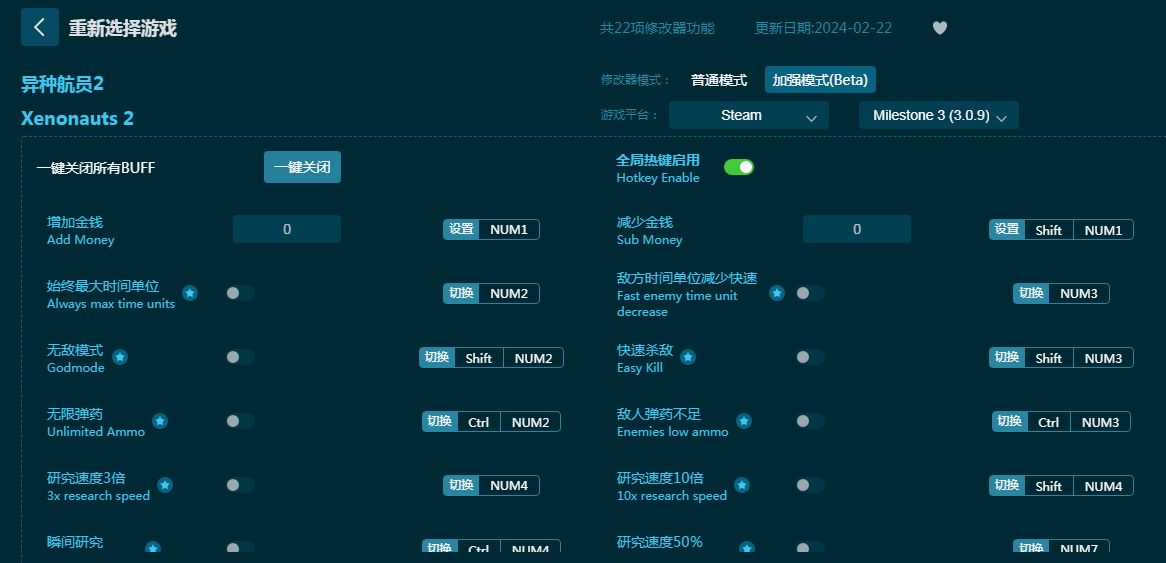
Task: Click star icon beside Easy Kill
Action: [688, 357]
